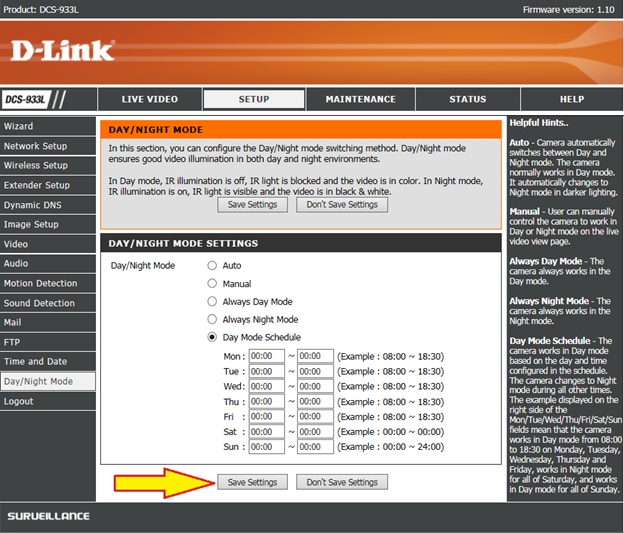Choose the Always Night Mode option
The height and width of the screenshot is (533, 624).
pyautogui.click(x=212, y=320)
